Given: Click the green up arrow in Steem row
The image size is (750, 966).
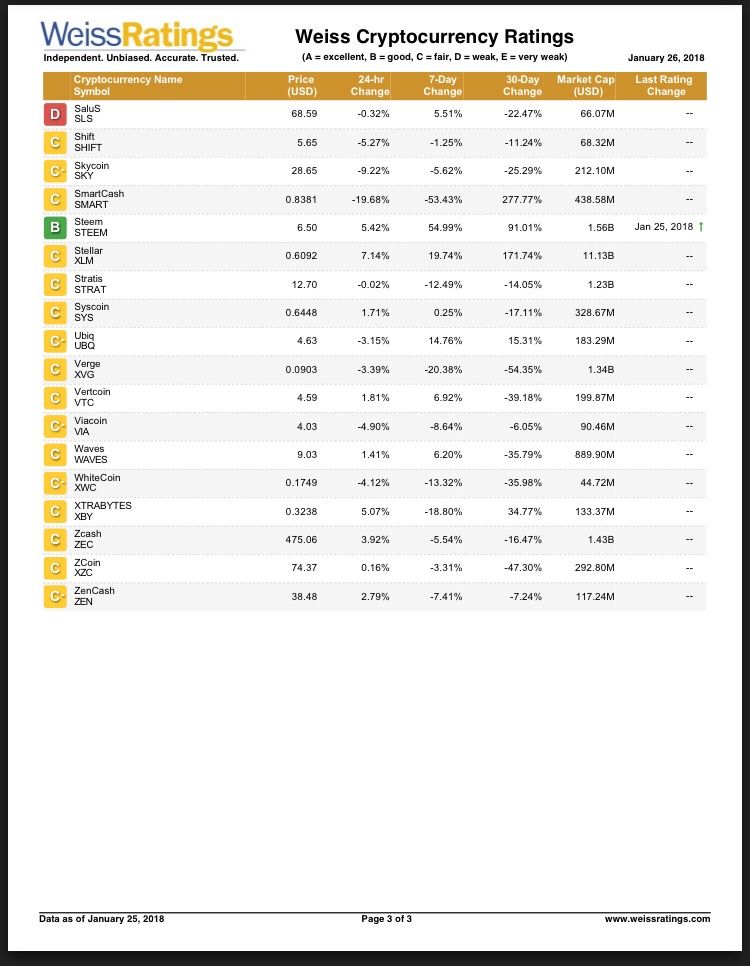Looking at the screenshot, I should [x=701, y=227].
